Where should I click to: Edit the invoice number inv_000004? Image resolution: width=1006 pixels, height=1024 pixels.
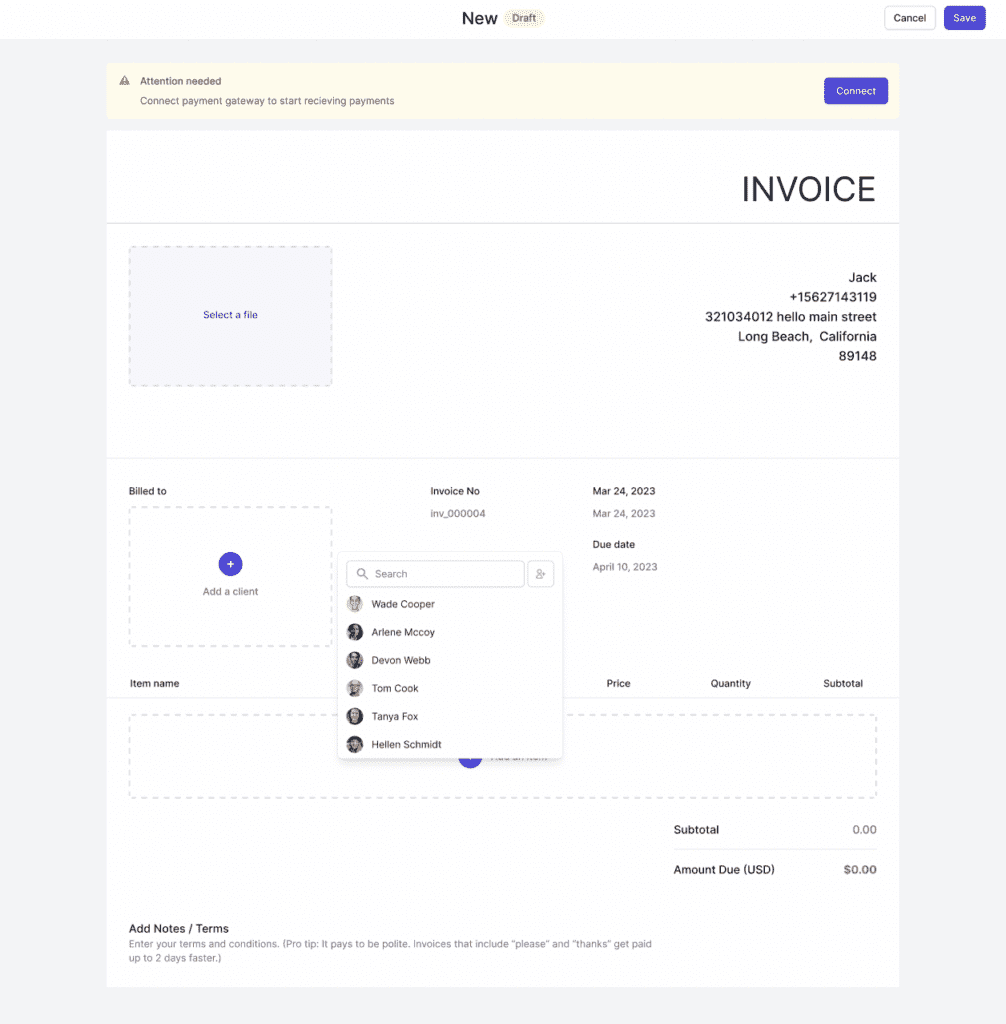tap(458, 513)
